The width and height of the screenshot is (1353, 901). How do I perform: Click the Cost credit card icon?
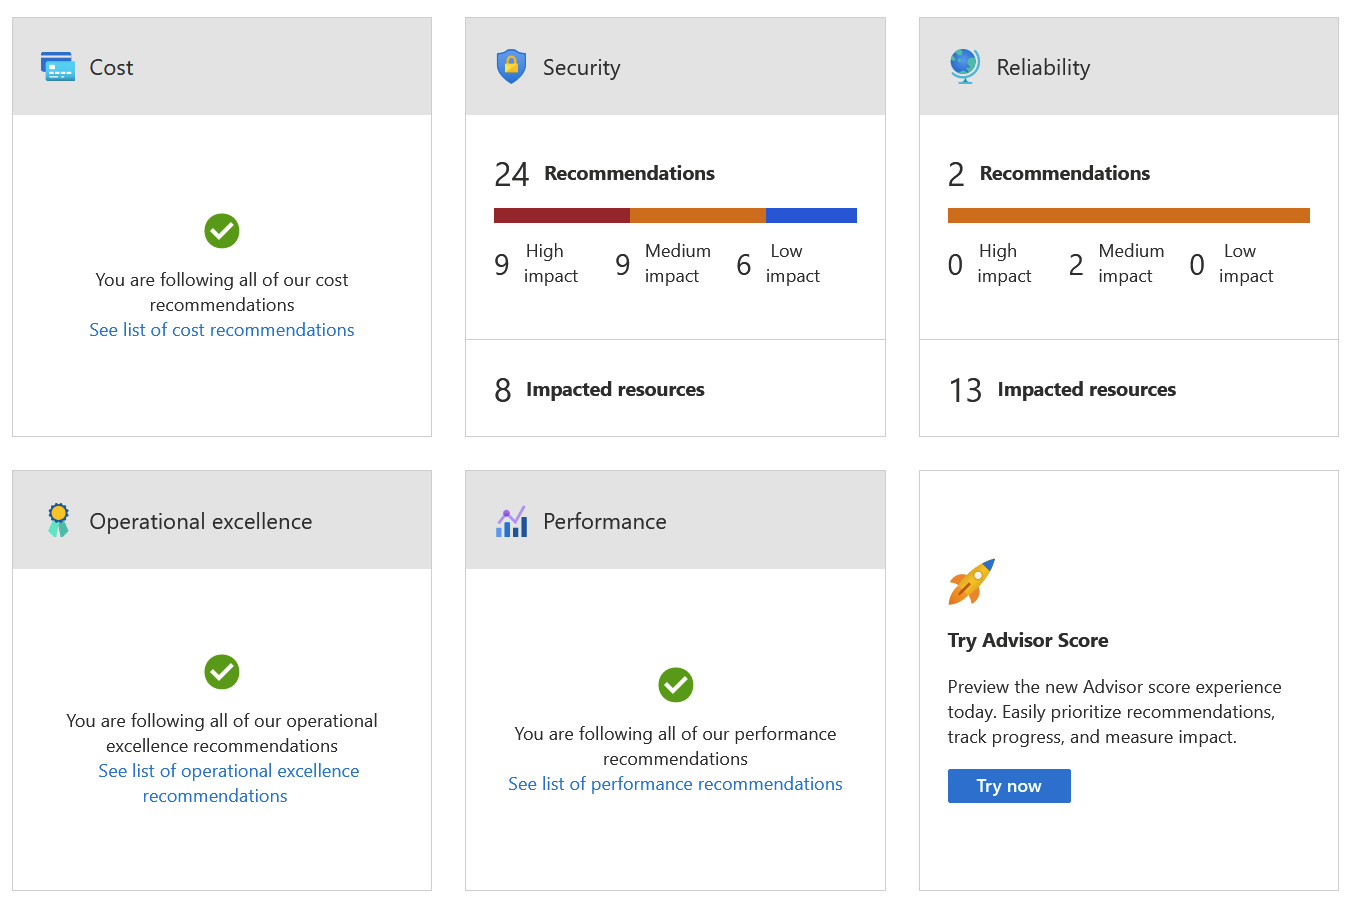point(58,67)
